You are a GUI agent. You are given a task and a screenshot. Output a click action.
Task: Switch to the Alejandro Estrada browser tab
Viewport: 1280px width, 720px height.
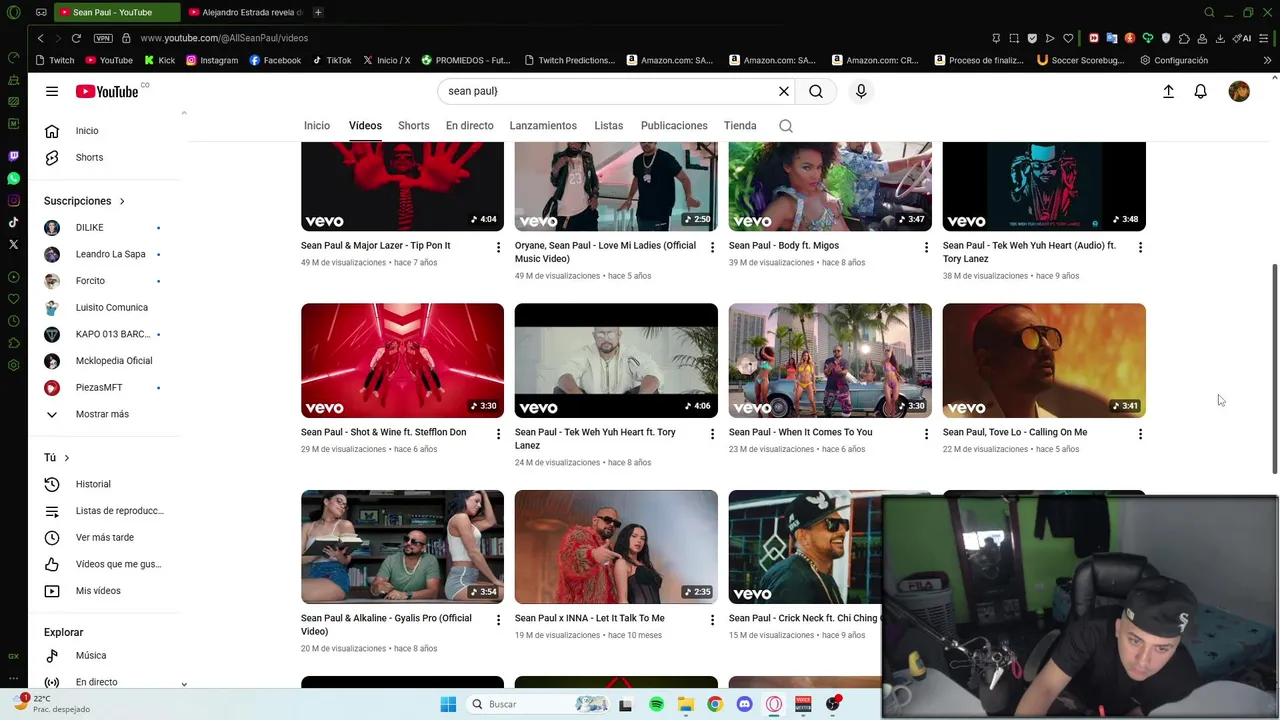click(245, 12)
